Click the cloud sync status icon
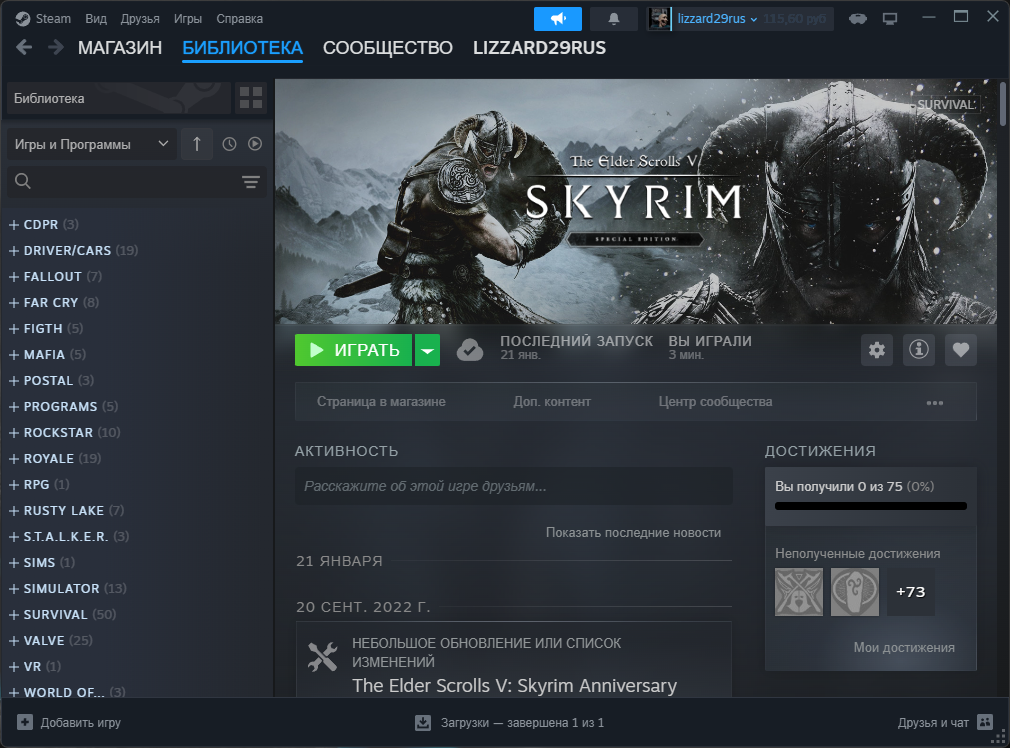This screenshot has height=748, width=1010. (x=470, y=350)
